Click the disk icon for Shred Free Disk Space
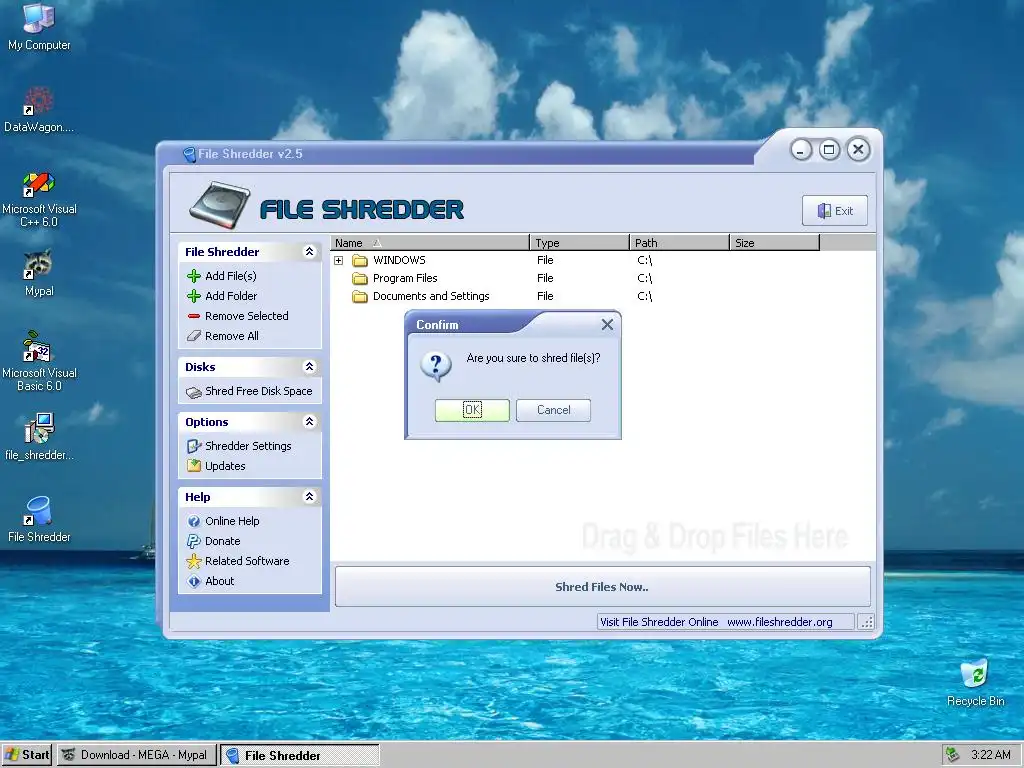Viewport: 1024px width, 768px height. pos(193,392)
